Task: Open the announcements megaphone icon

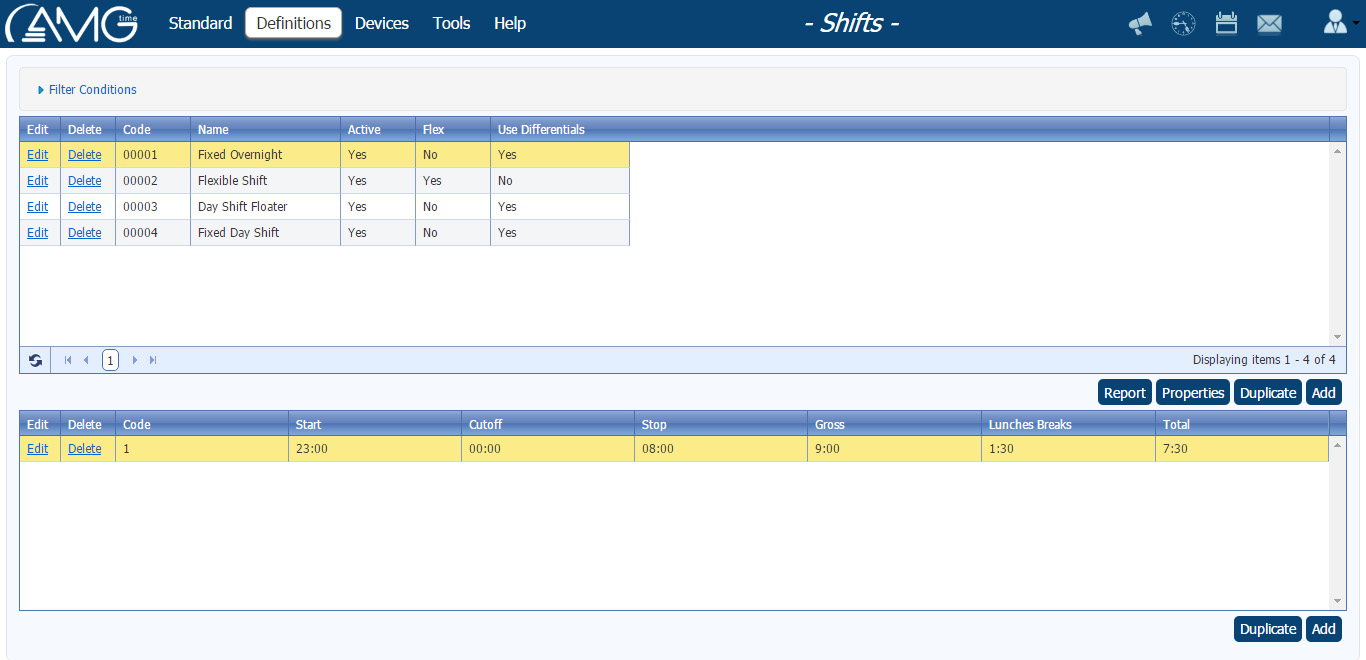Action: tap(1139, 23)
